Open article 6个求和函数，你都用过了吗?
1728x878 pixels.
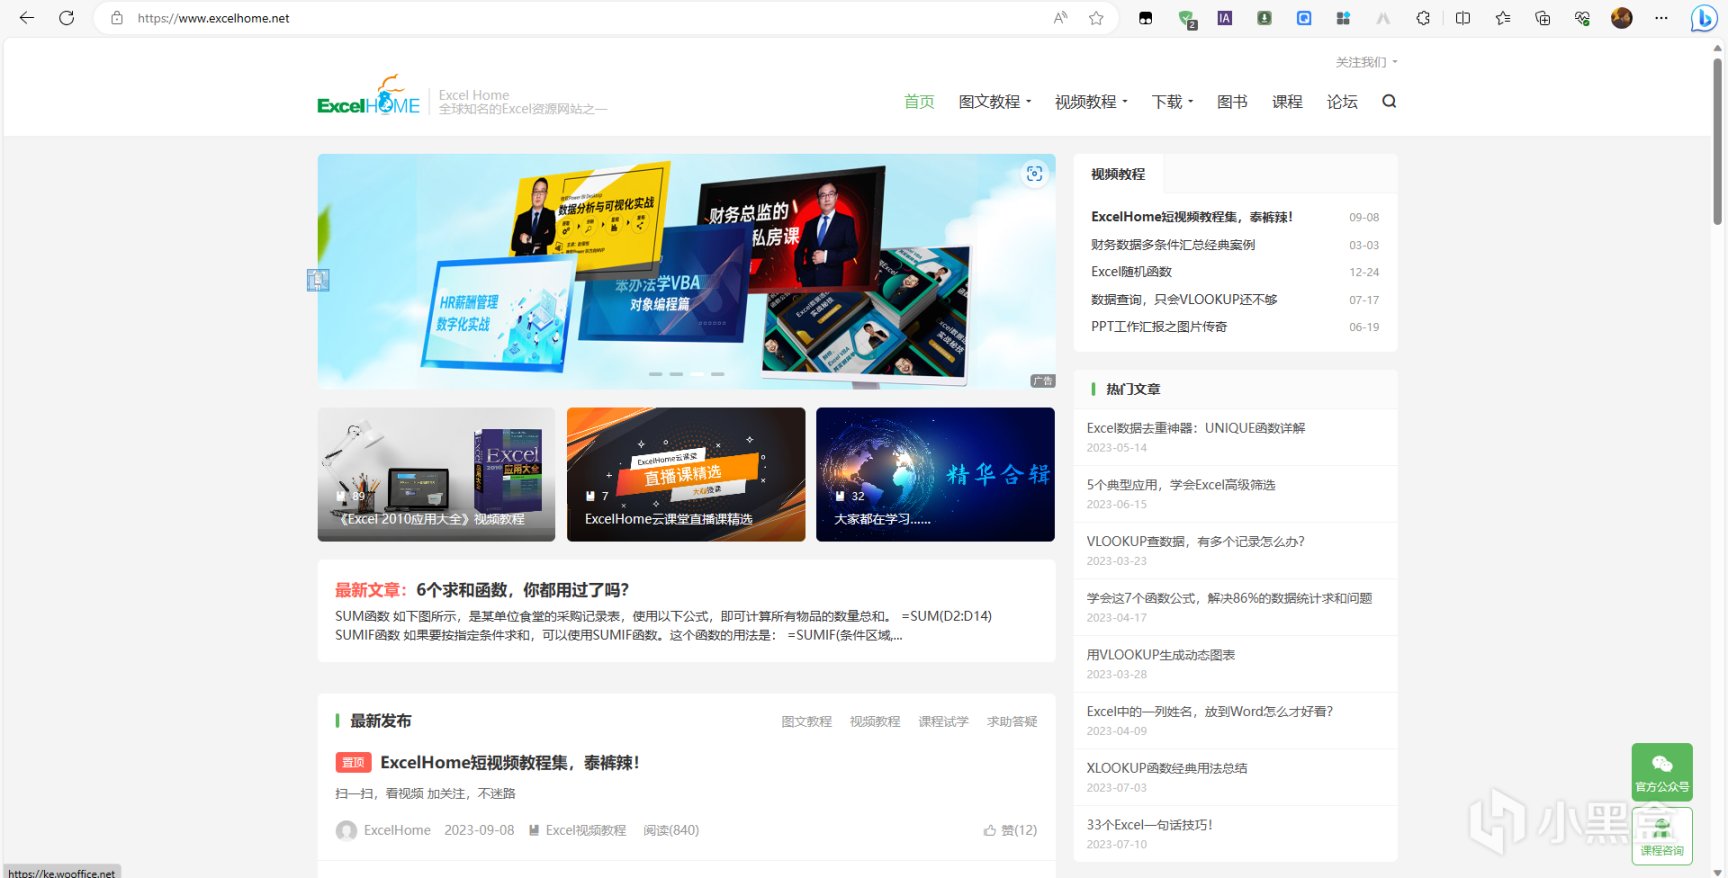(522, 590)
